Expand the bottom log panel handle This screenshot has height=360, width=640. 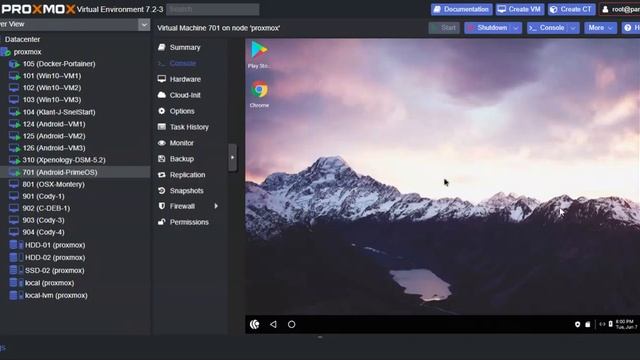tap(320, 337)
